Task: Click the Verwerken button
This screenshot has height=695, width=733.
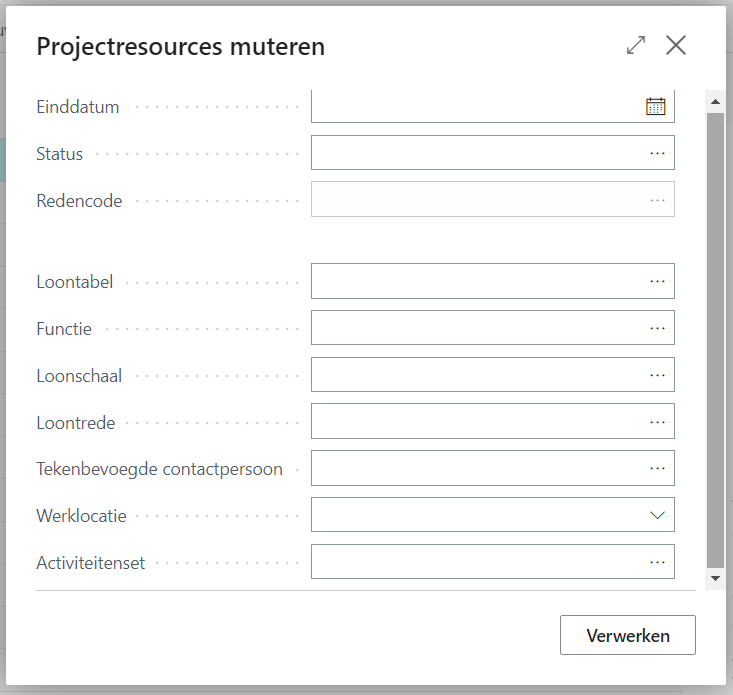Action: 627,635
